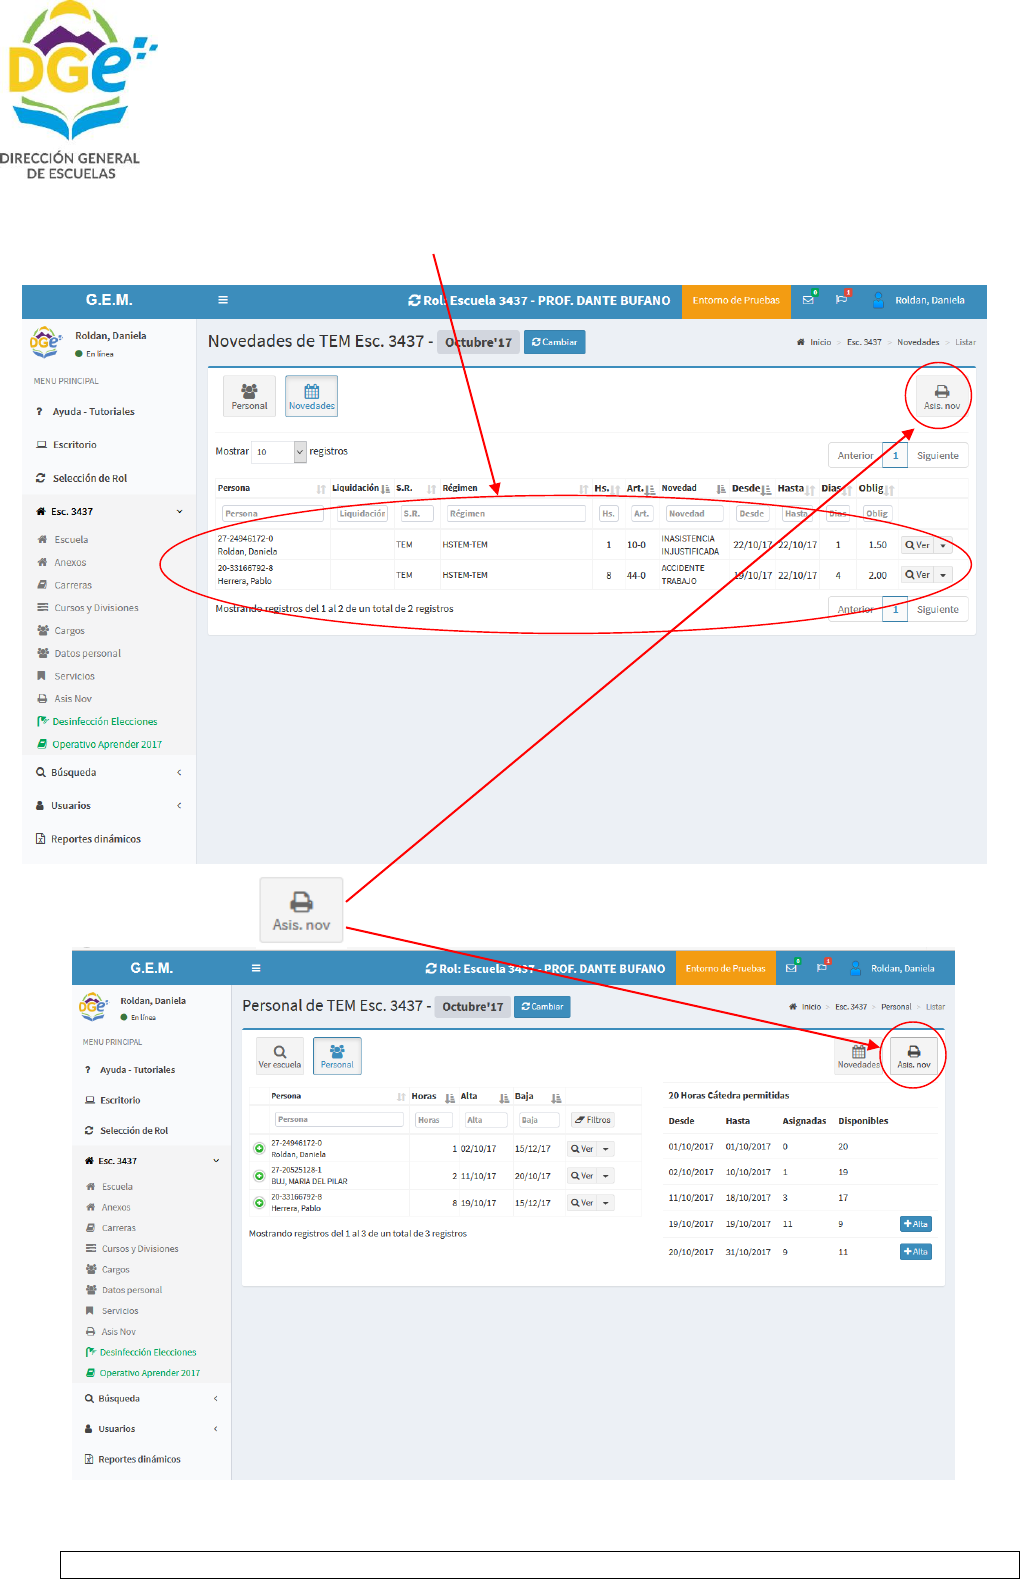1020x1579 pixels.
Task: Open Datos personal in Novedades de TEM sidebar
Action: click(x=87, y=654)
